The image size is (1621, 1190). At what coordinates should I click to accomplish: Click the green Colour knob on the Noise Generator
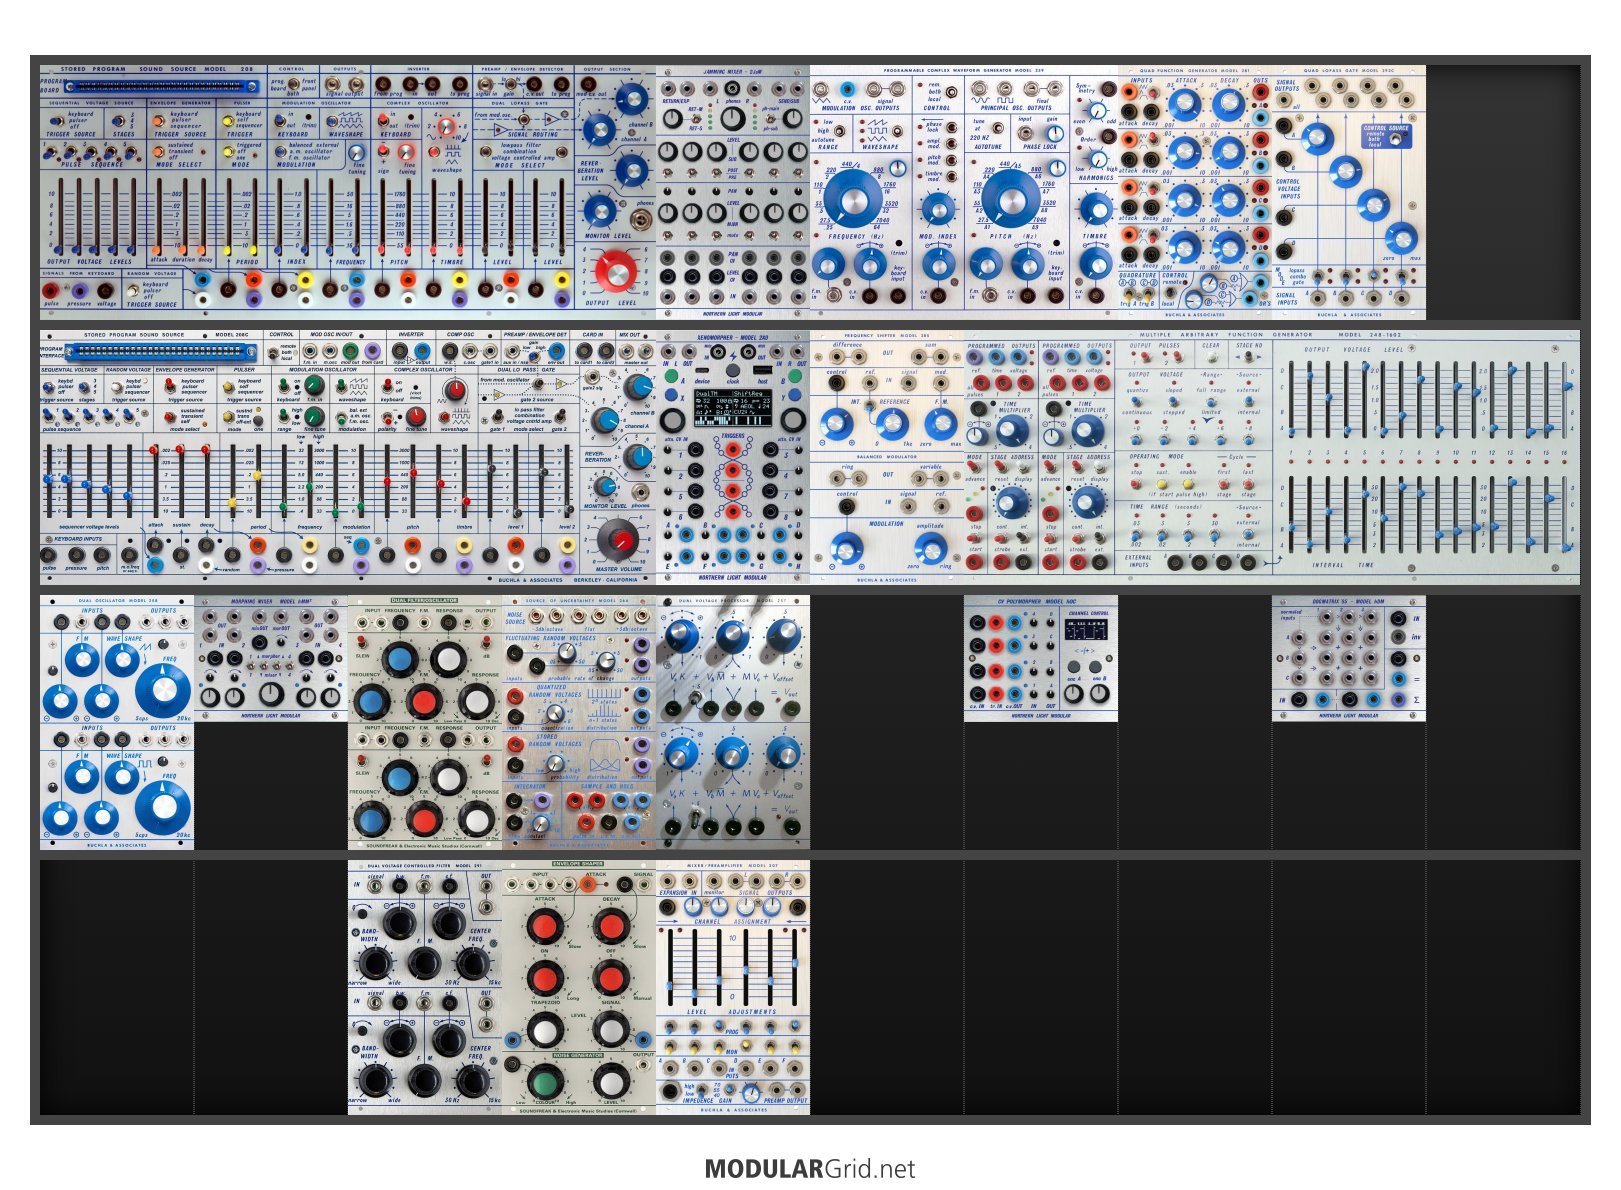545,1082
